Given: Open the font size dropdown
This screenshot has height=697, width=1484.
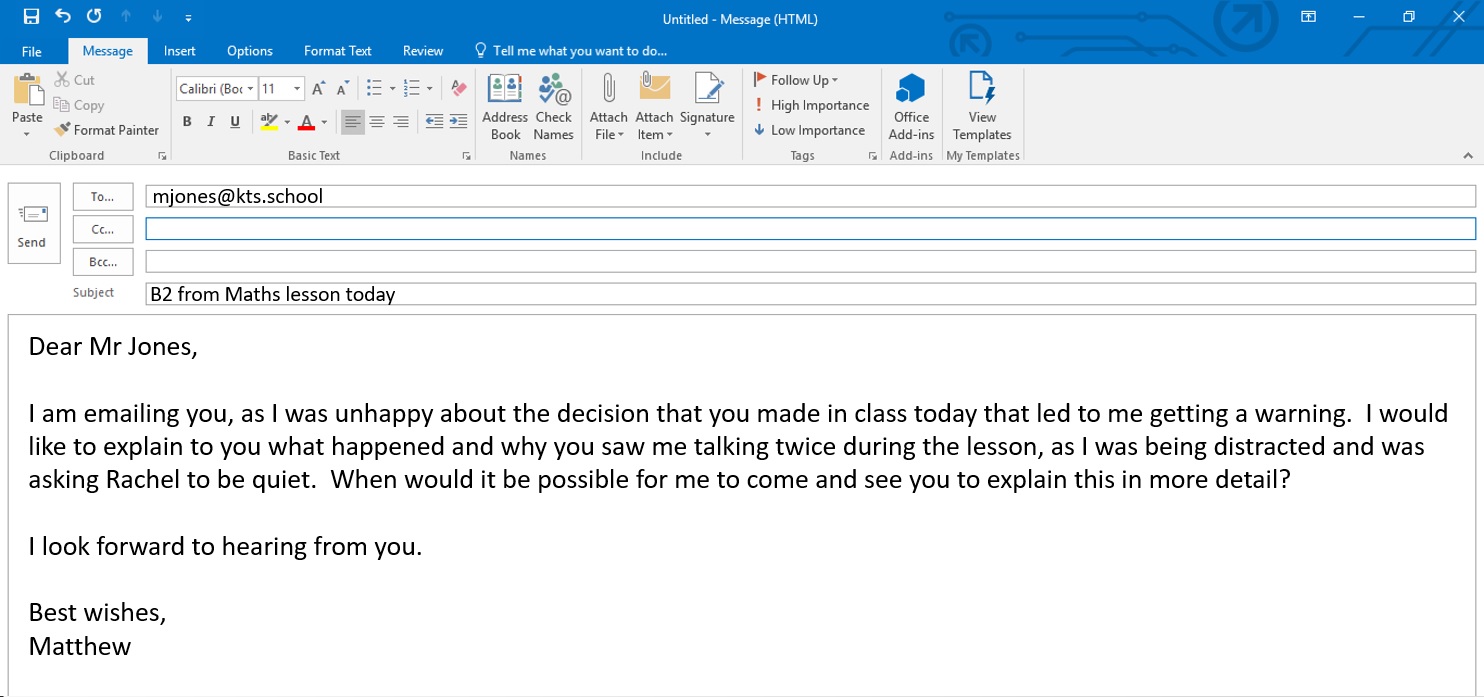Looking at the screenshot, I should (297, 89).
